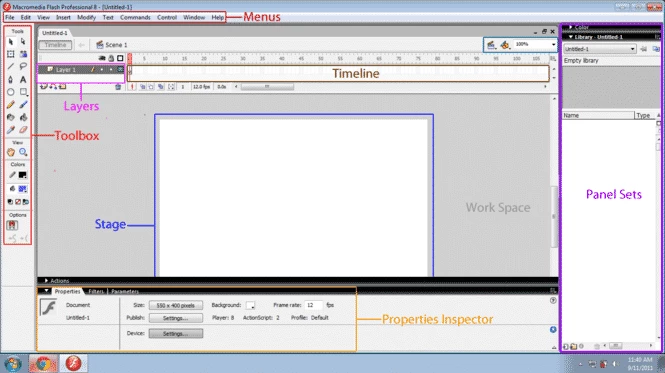Select the Text tool

tap(23, 79)
